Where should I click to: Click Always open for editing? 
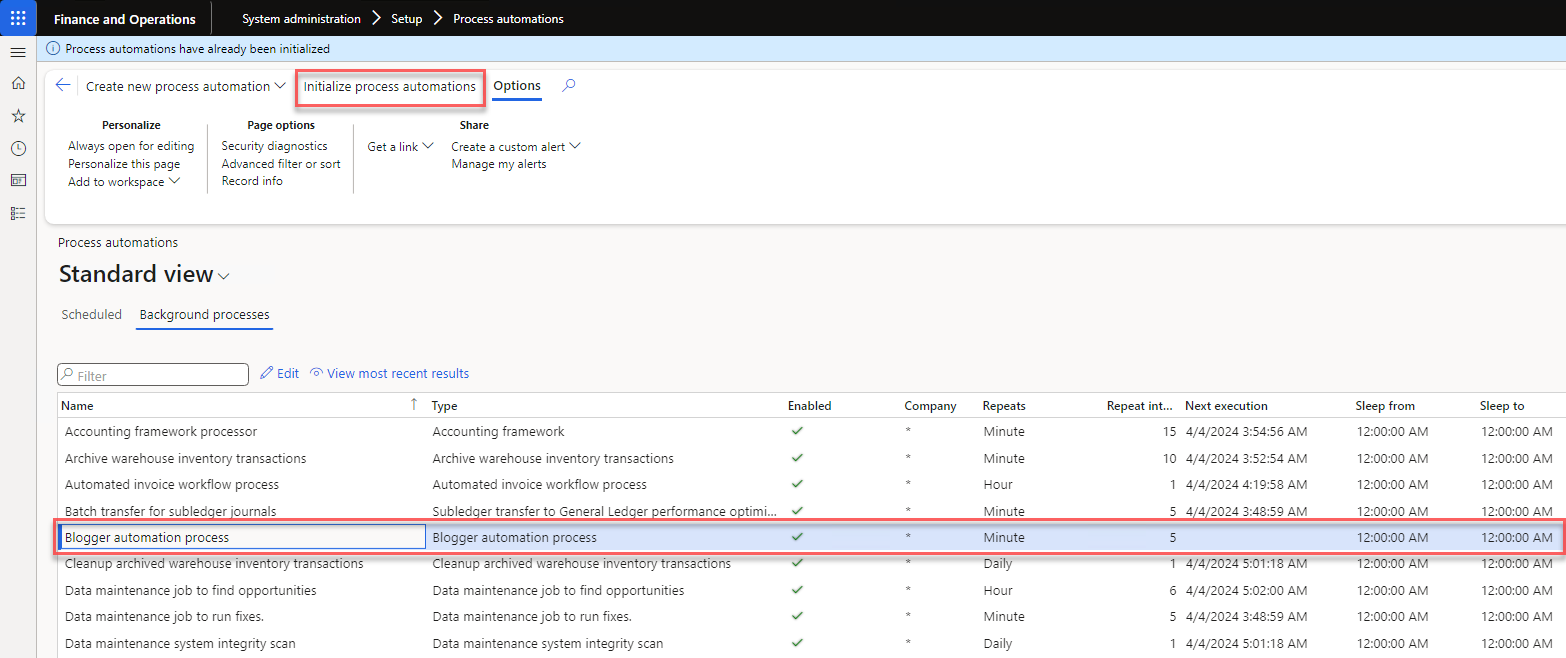(x=131, y=146)
